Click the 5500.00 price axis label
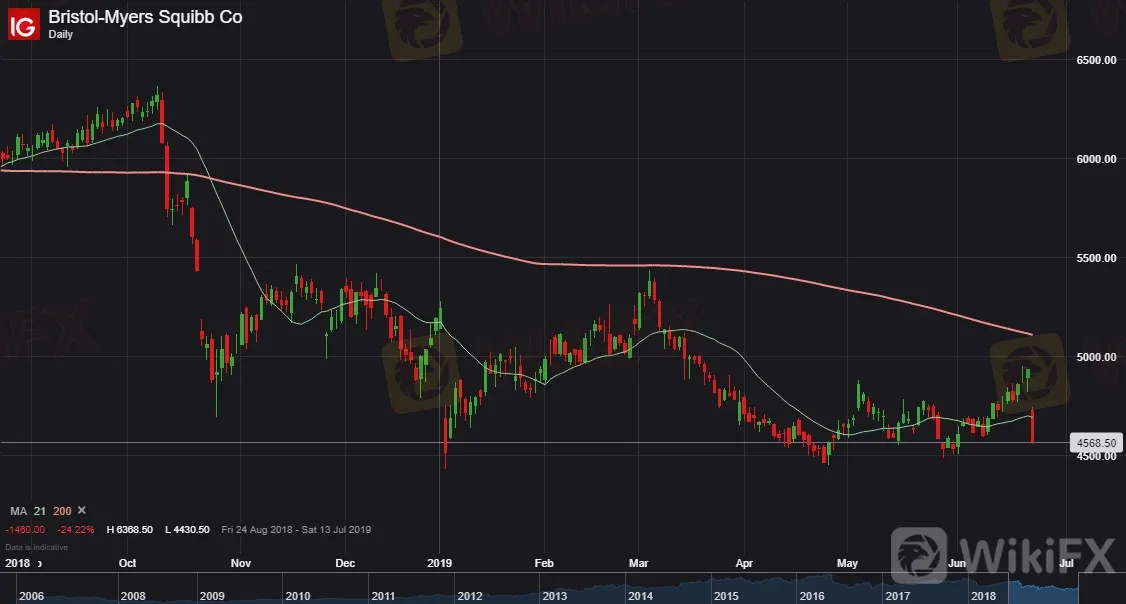 point(1095,258)
